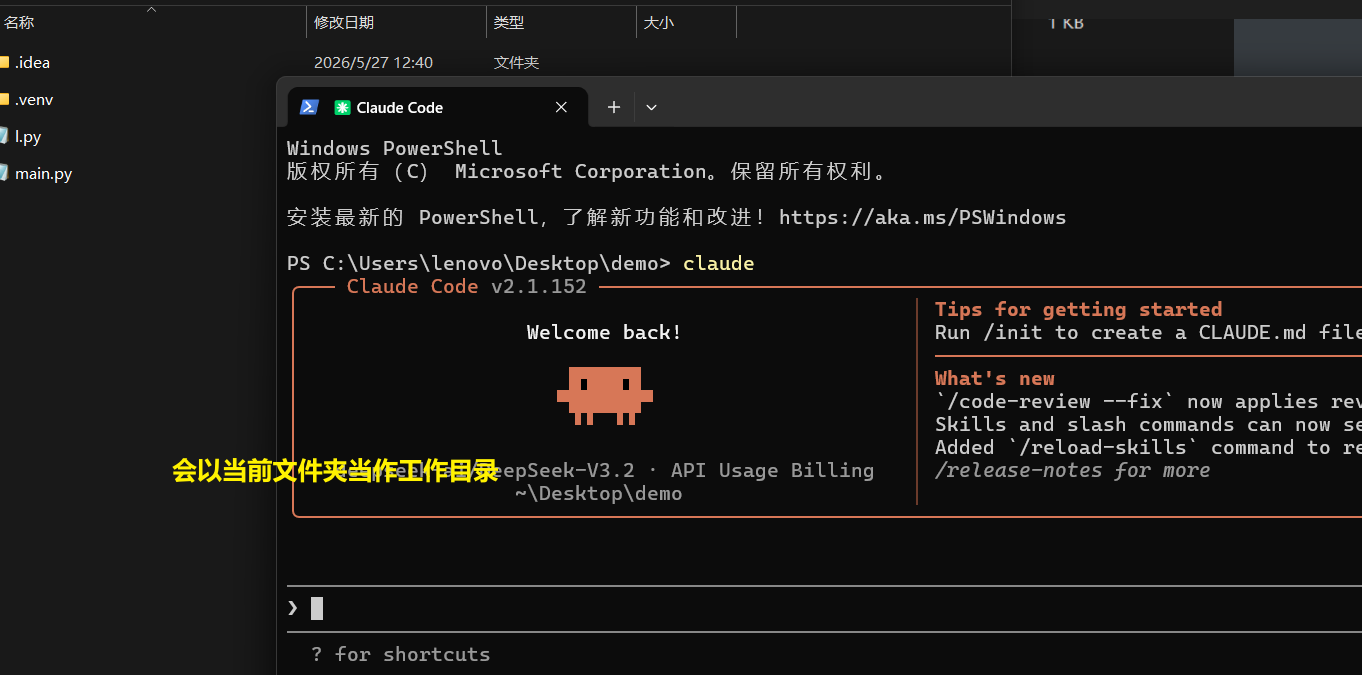Click the 'API Usage Billing' text
This screenshot has height=675, width=1362.
pos(772,470)
